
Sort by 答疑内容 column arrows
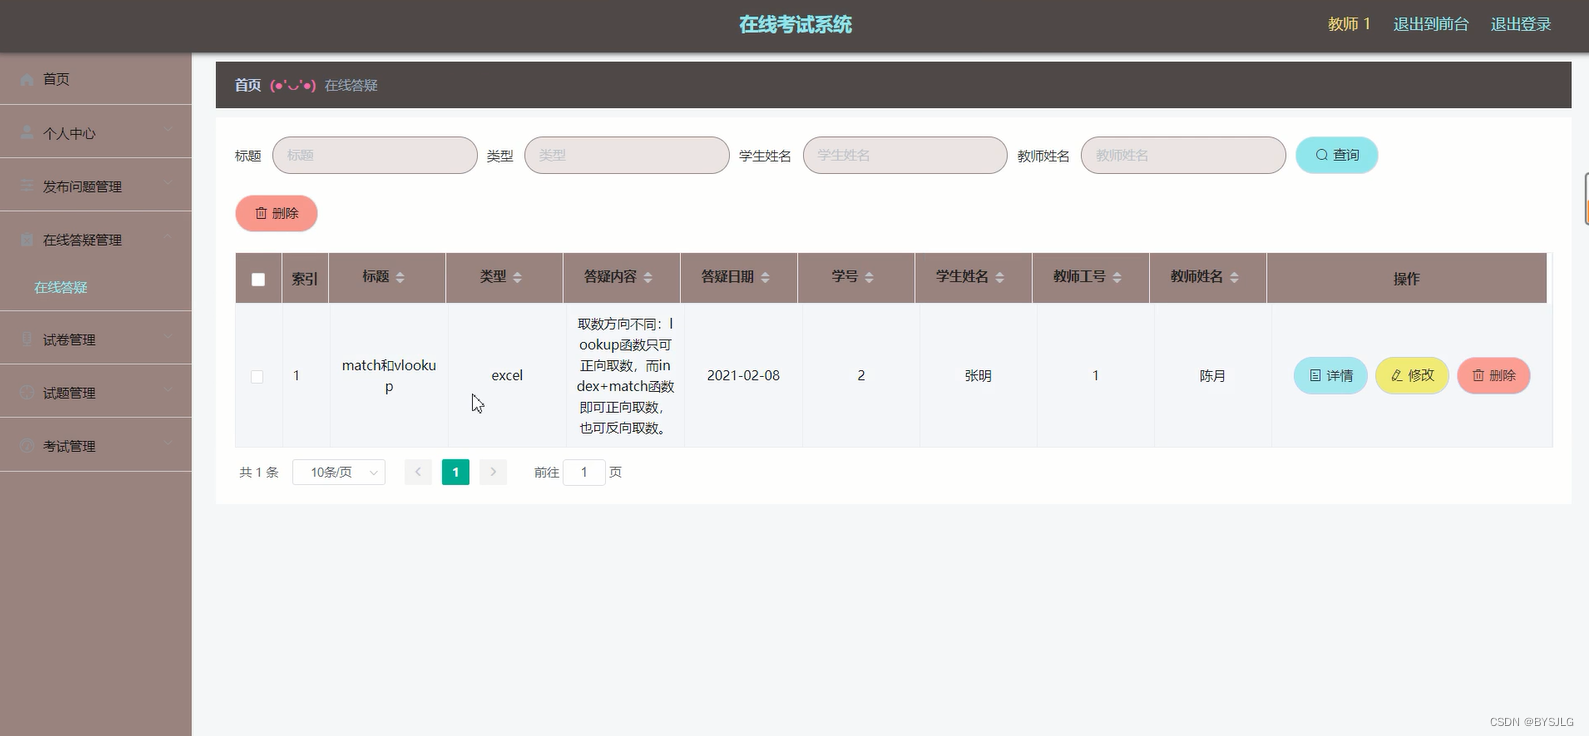click(x=648, y=277)
